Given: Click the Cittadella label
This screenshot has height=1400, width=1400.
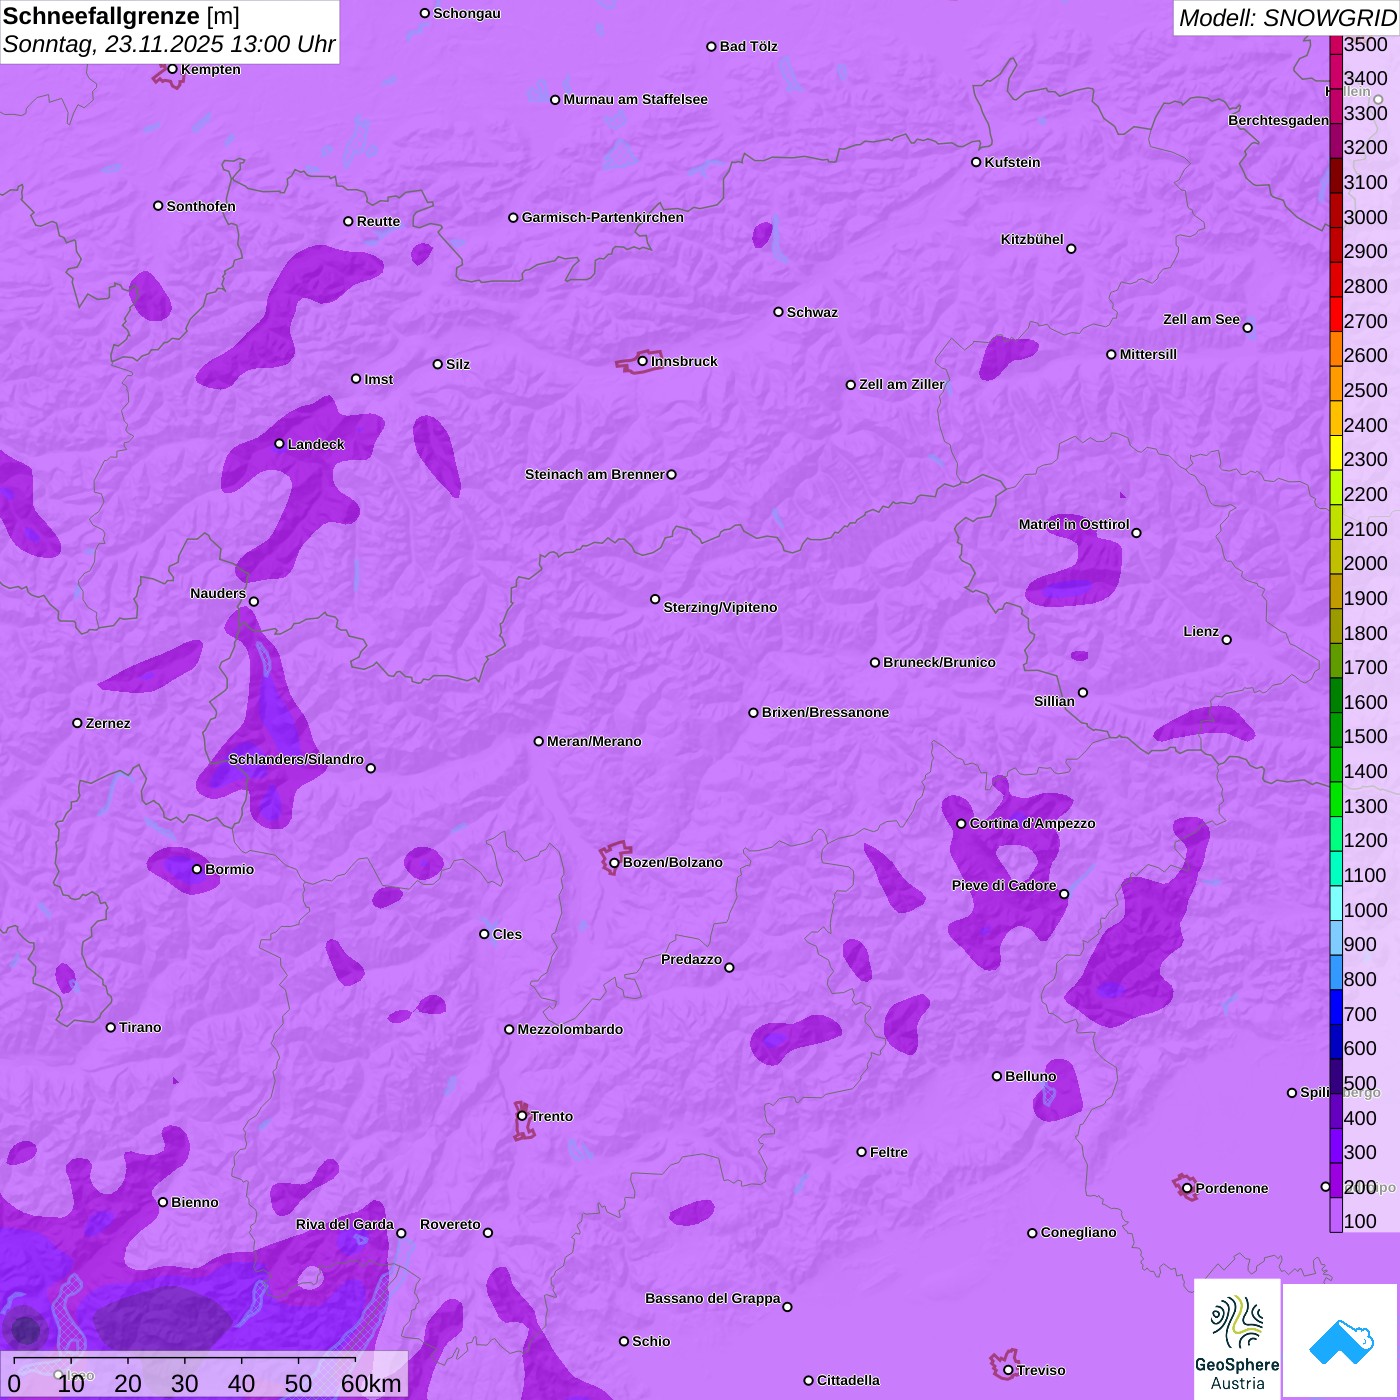Looking at the screenshot, I should pyautogui.click(x=848, y=1380).
